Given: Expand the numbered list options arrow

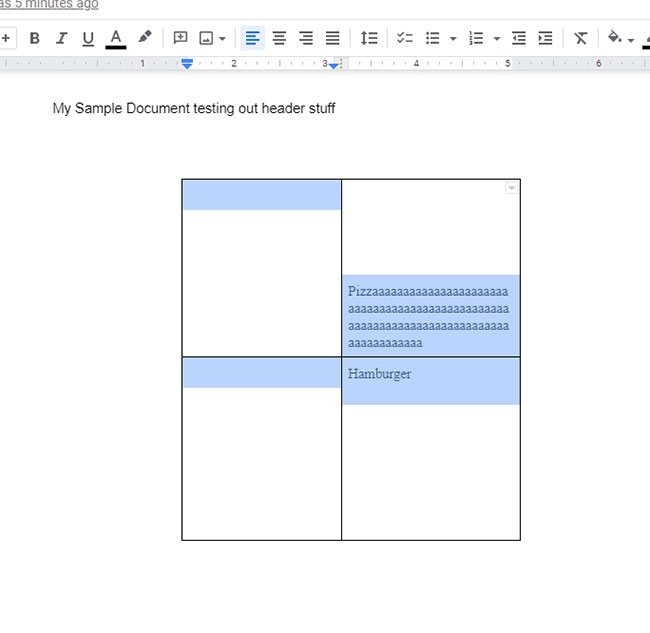Looking at the screenshot, I should [x=497, y=39].
